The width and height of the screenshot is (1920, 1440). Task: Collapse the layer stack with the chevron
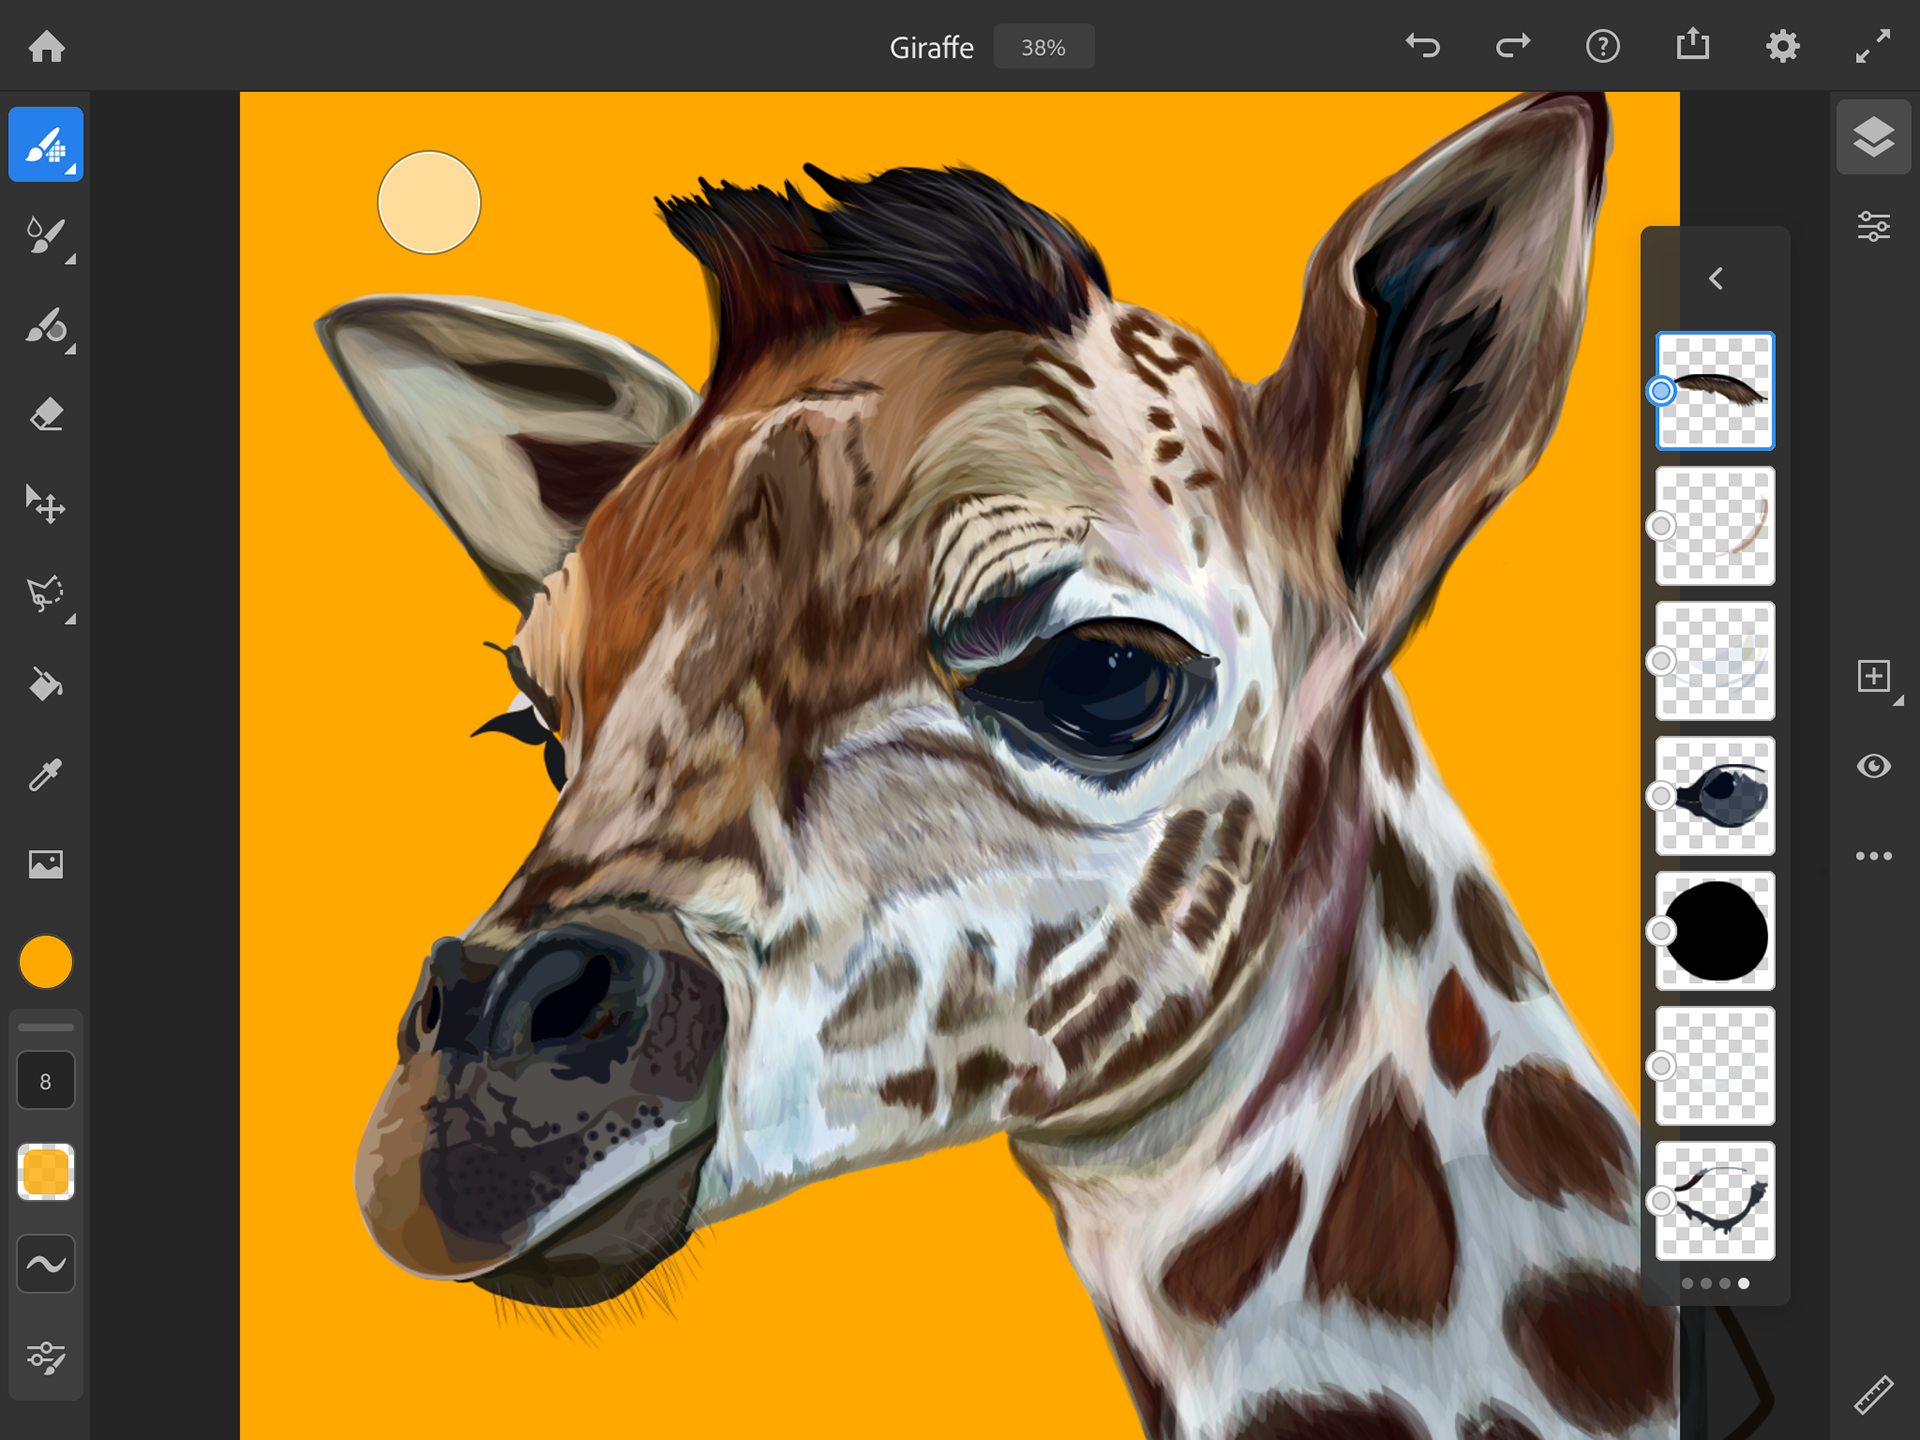pyautogui.click(x=1716, y=278)
